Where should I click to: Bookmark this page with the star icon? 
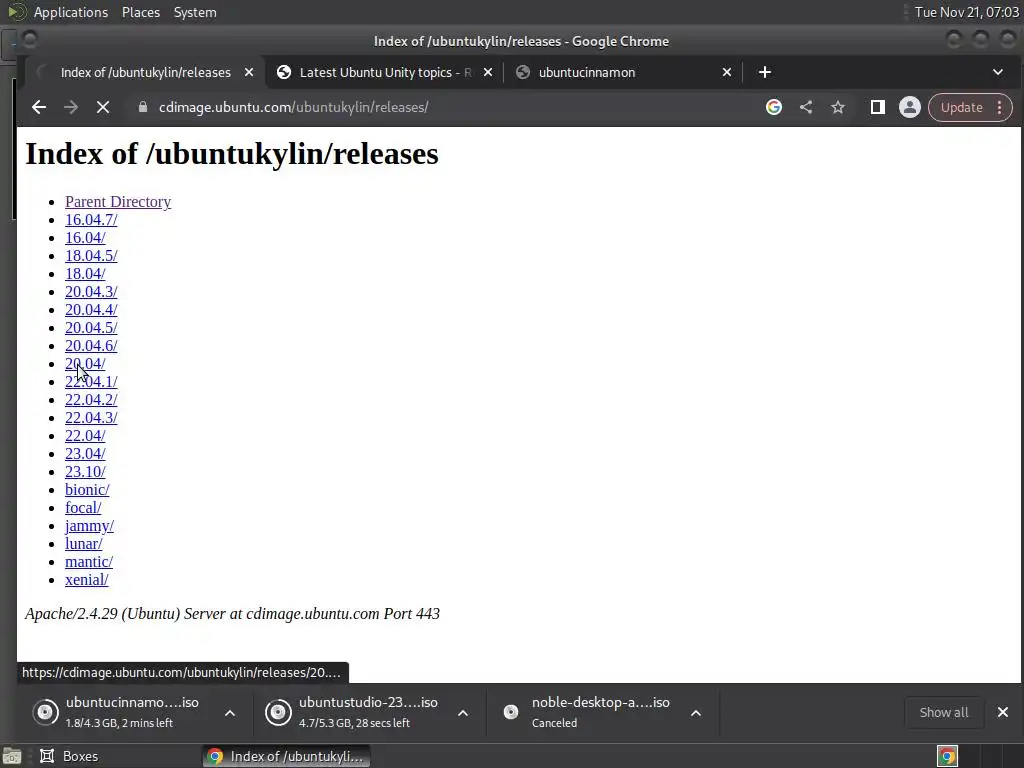838,107
